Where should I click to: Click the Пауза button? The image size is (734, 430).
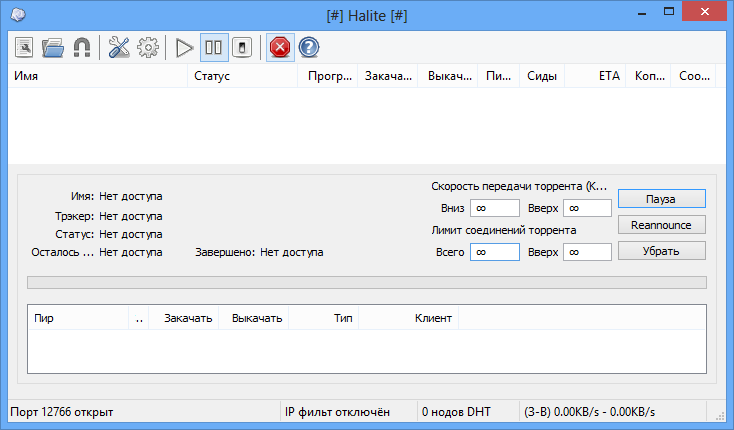click(661, 199)
